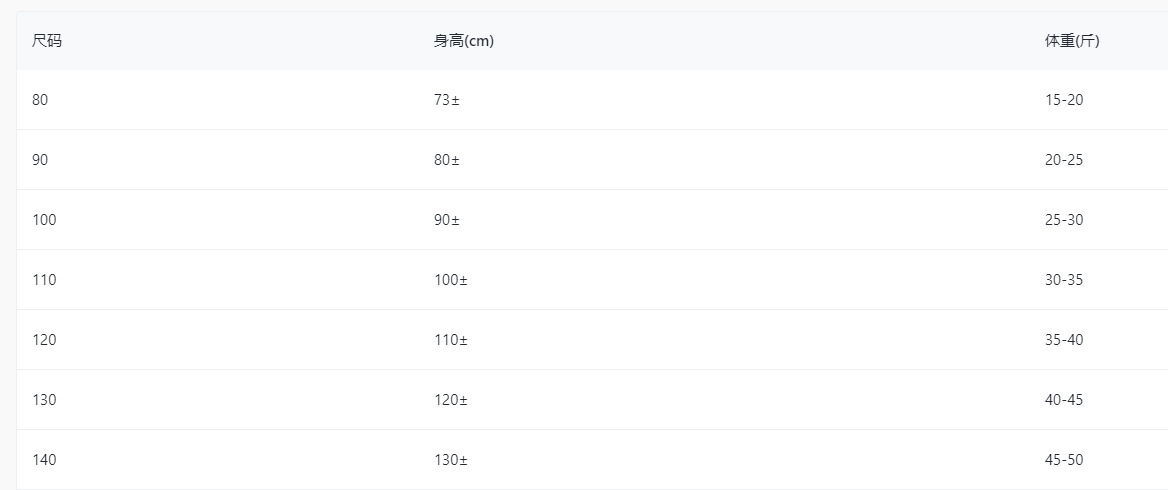Click weight range 35-40
The height and width of the screenshot is (490, 1168).
click(1064, 340)
